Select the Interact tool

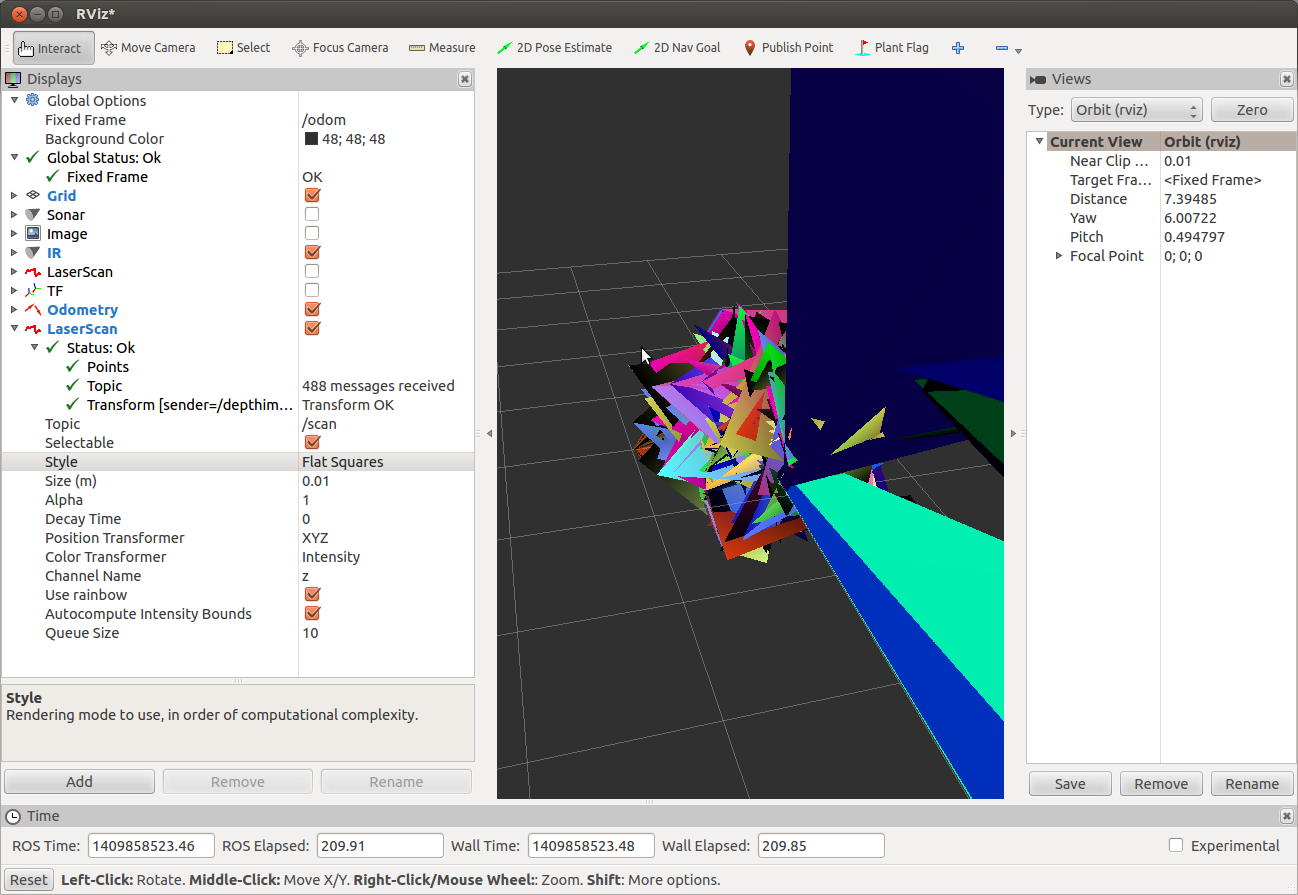coord(54,47)
